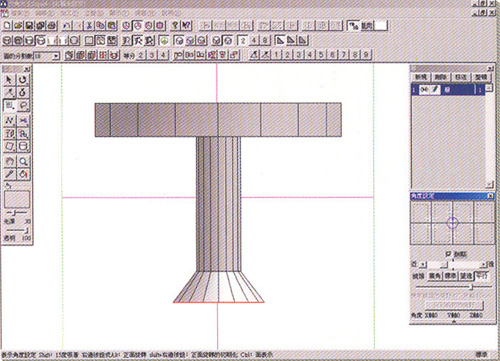
Task: Click the layer list scroll-up arrow
Action: (x=489, y=88)
